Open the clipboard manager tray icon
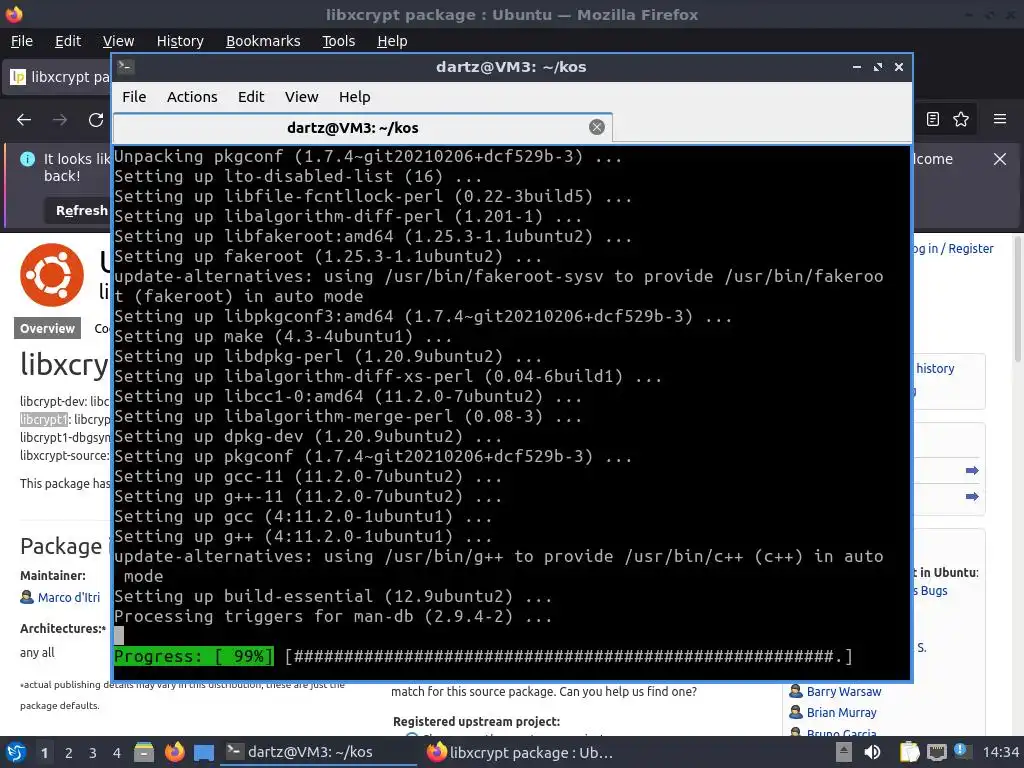 point(908,752)
